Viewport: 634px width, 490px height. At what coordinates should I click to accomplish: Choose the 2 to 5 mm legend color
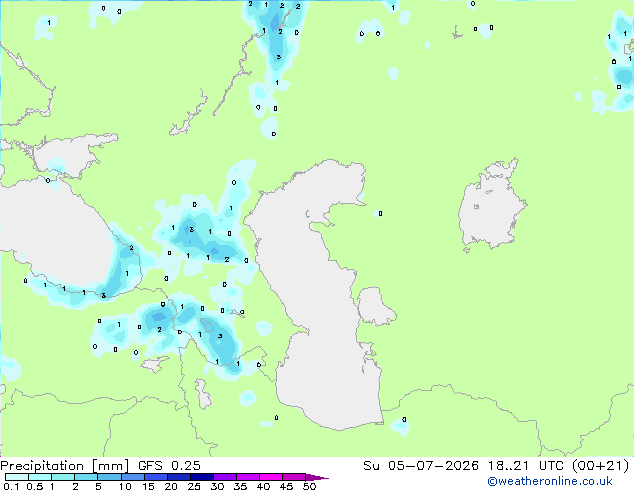(x=86, y=477)
